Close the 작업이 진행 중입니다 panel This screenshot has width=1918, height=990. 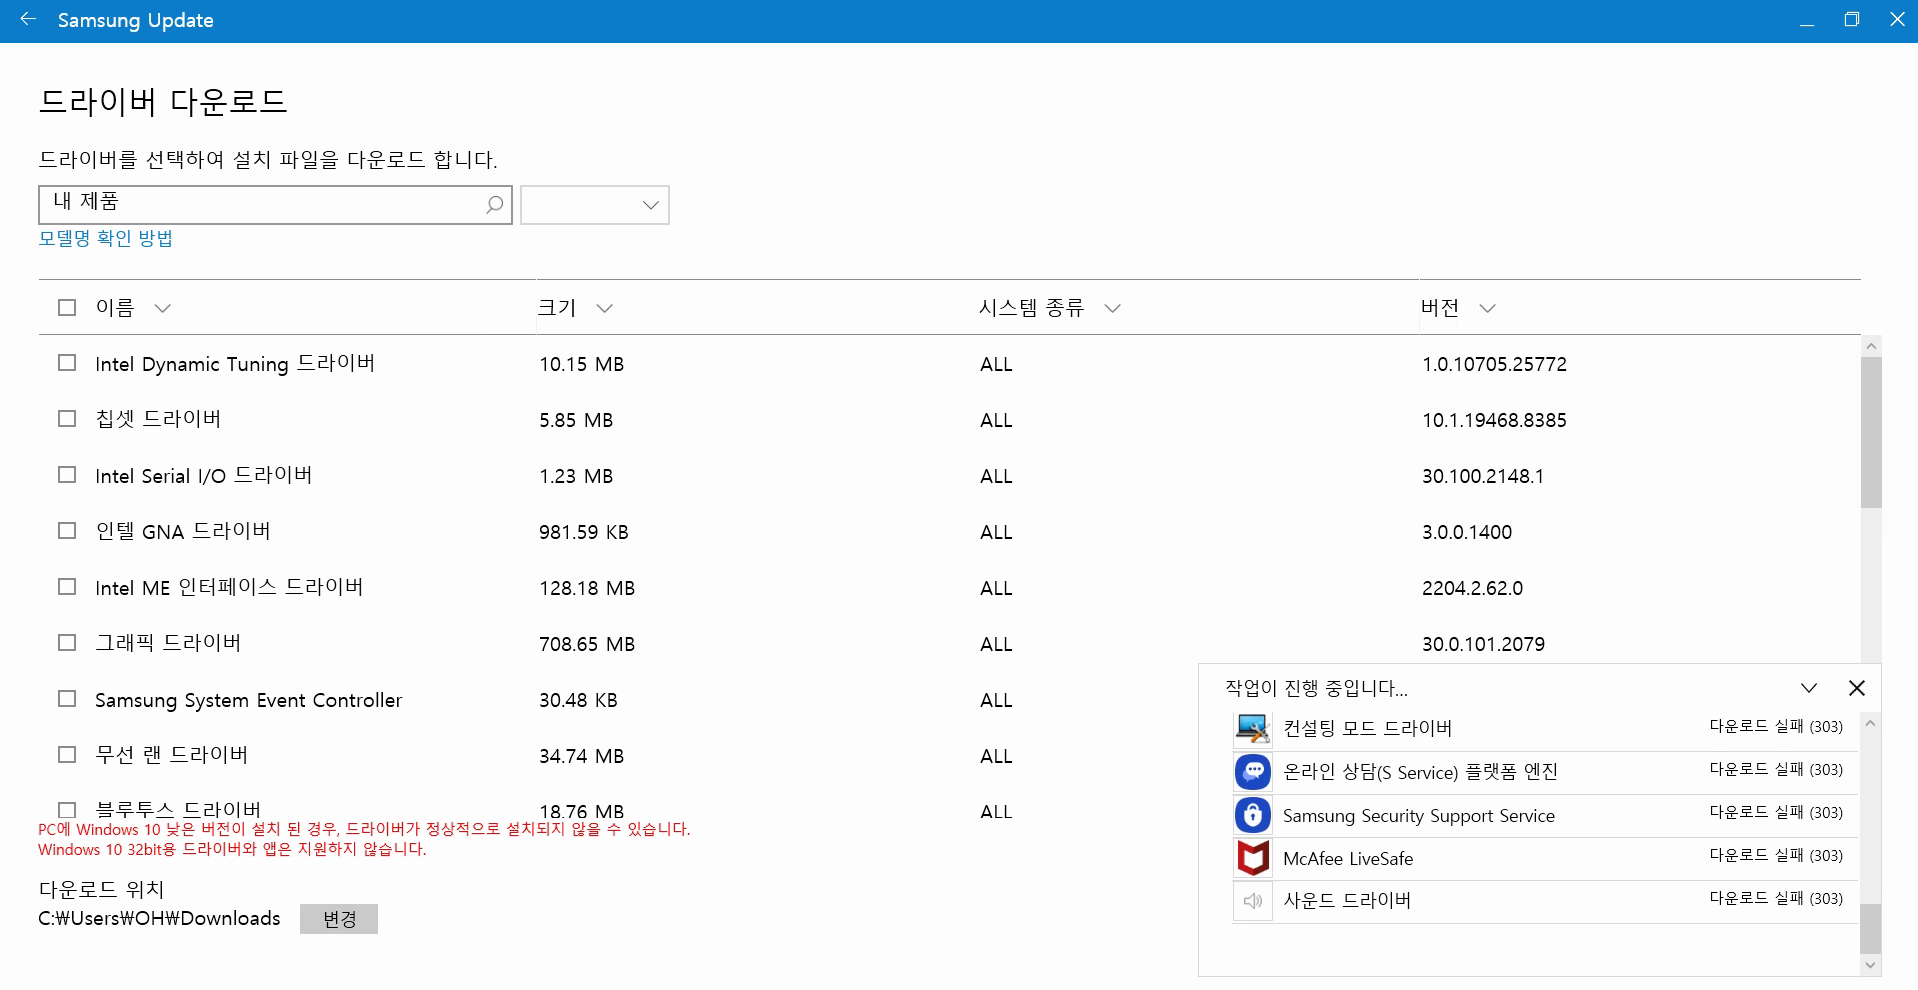click(1857, 688)
